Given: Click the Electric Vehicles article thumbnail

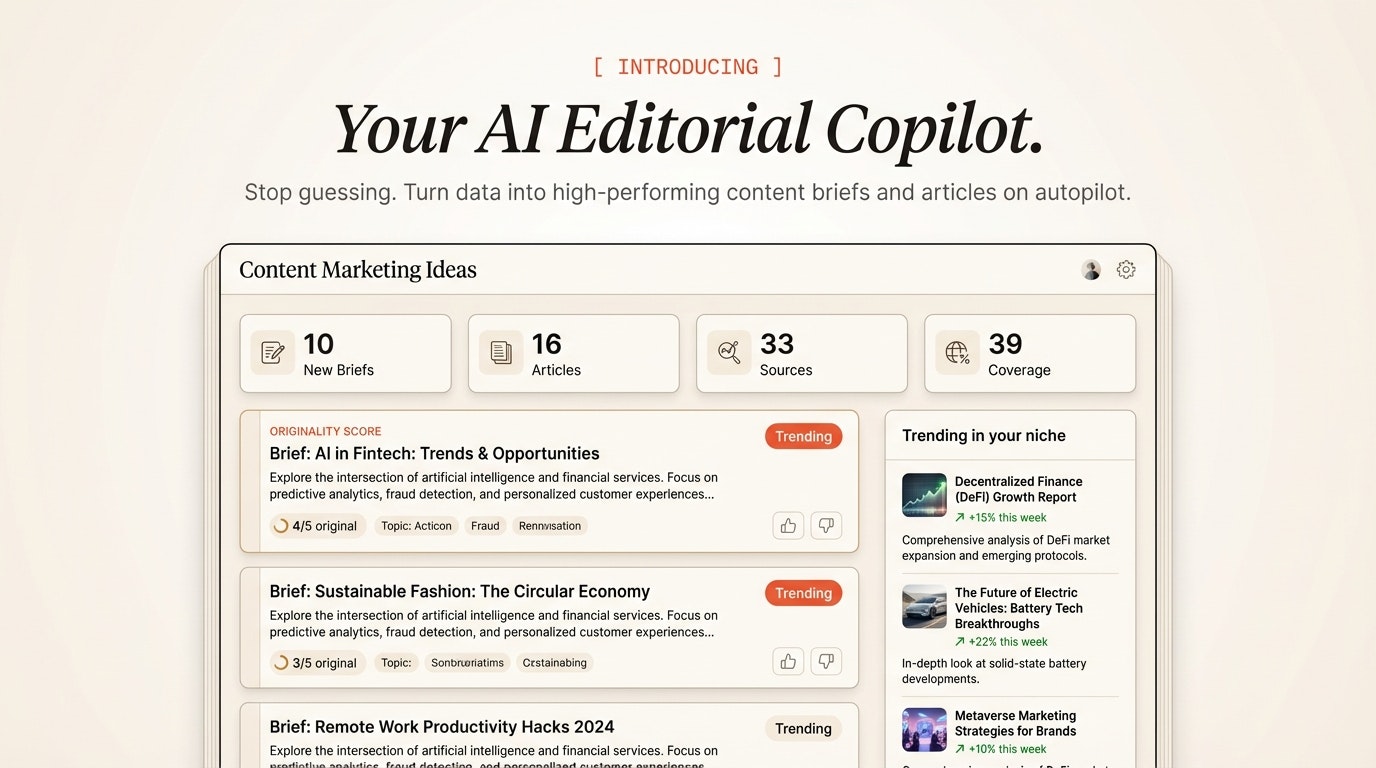Looking at the screenshot, I should coord(923,607).
